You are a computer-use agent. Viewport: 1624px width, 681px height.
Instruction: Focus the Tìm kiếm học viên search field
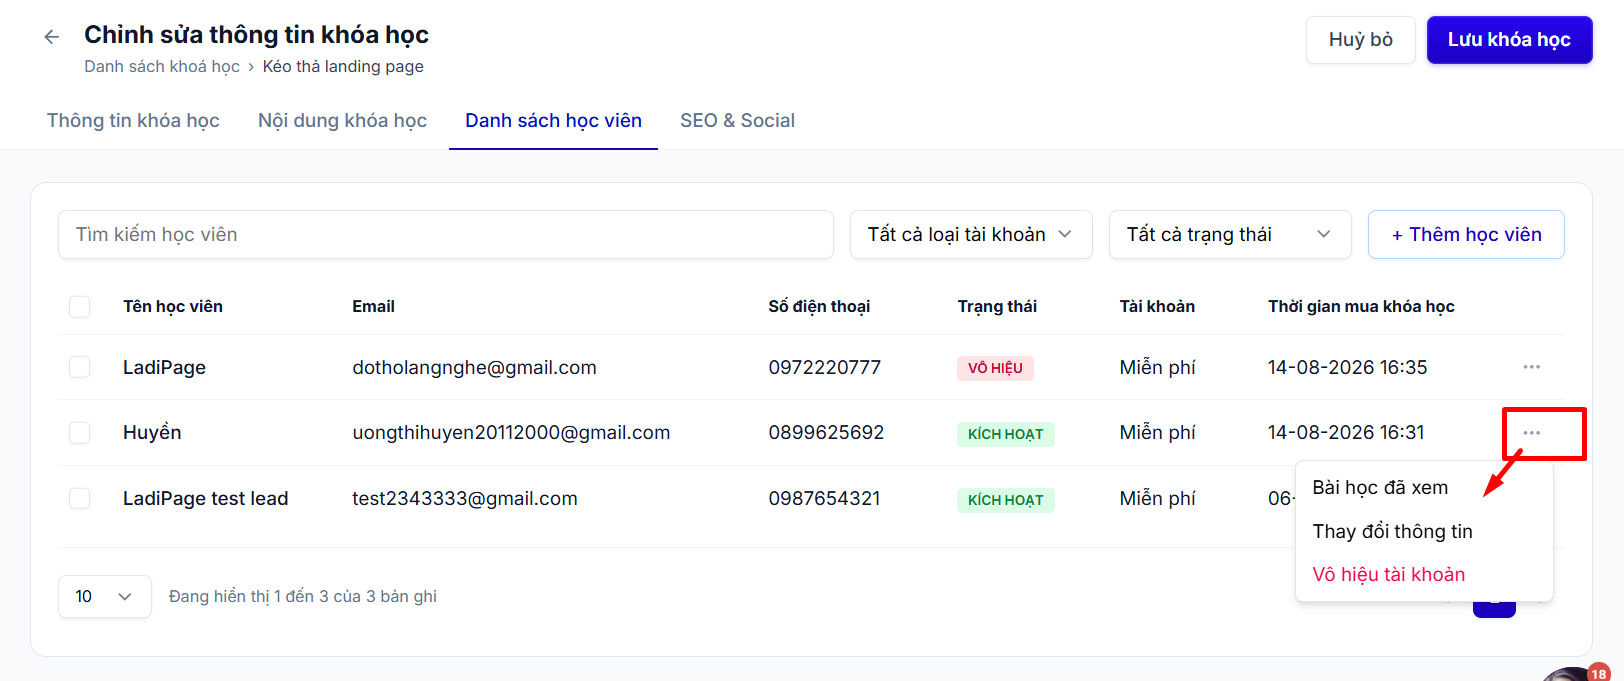click(x=446, y=235)
